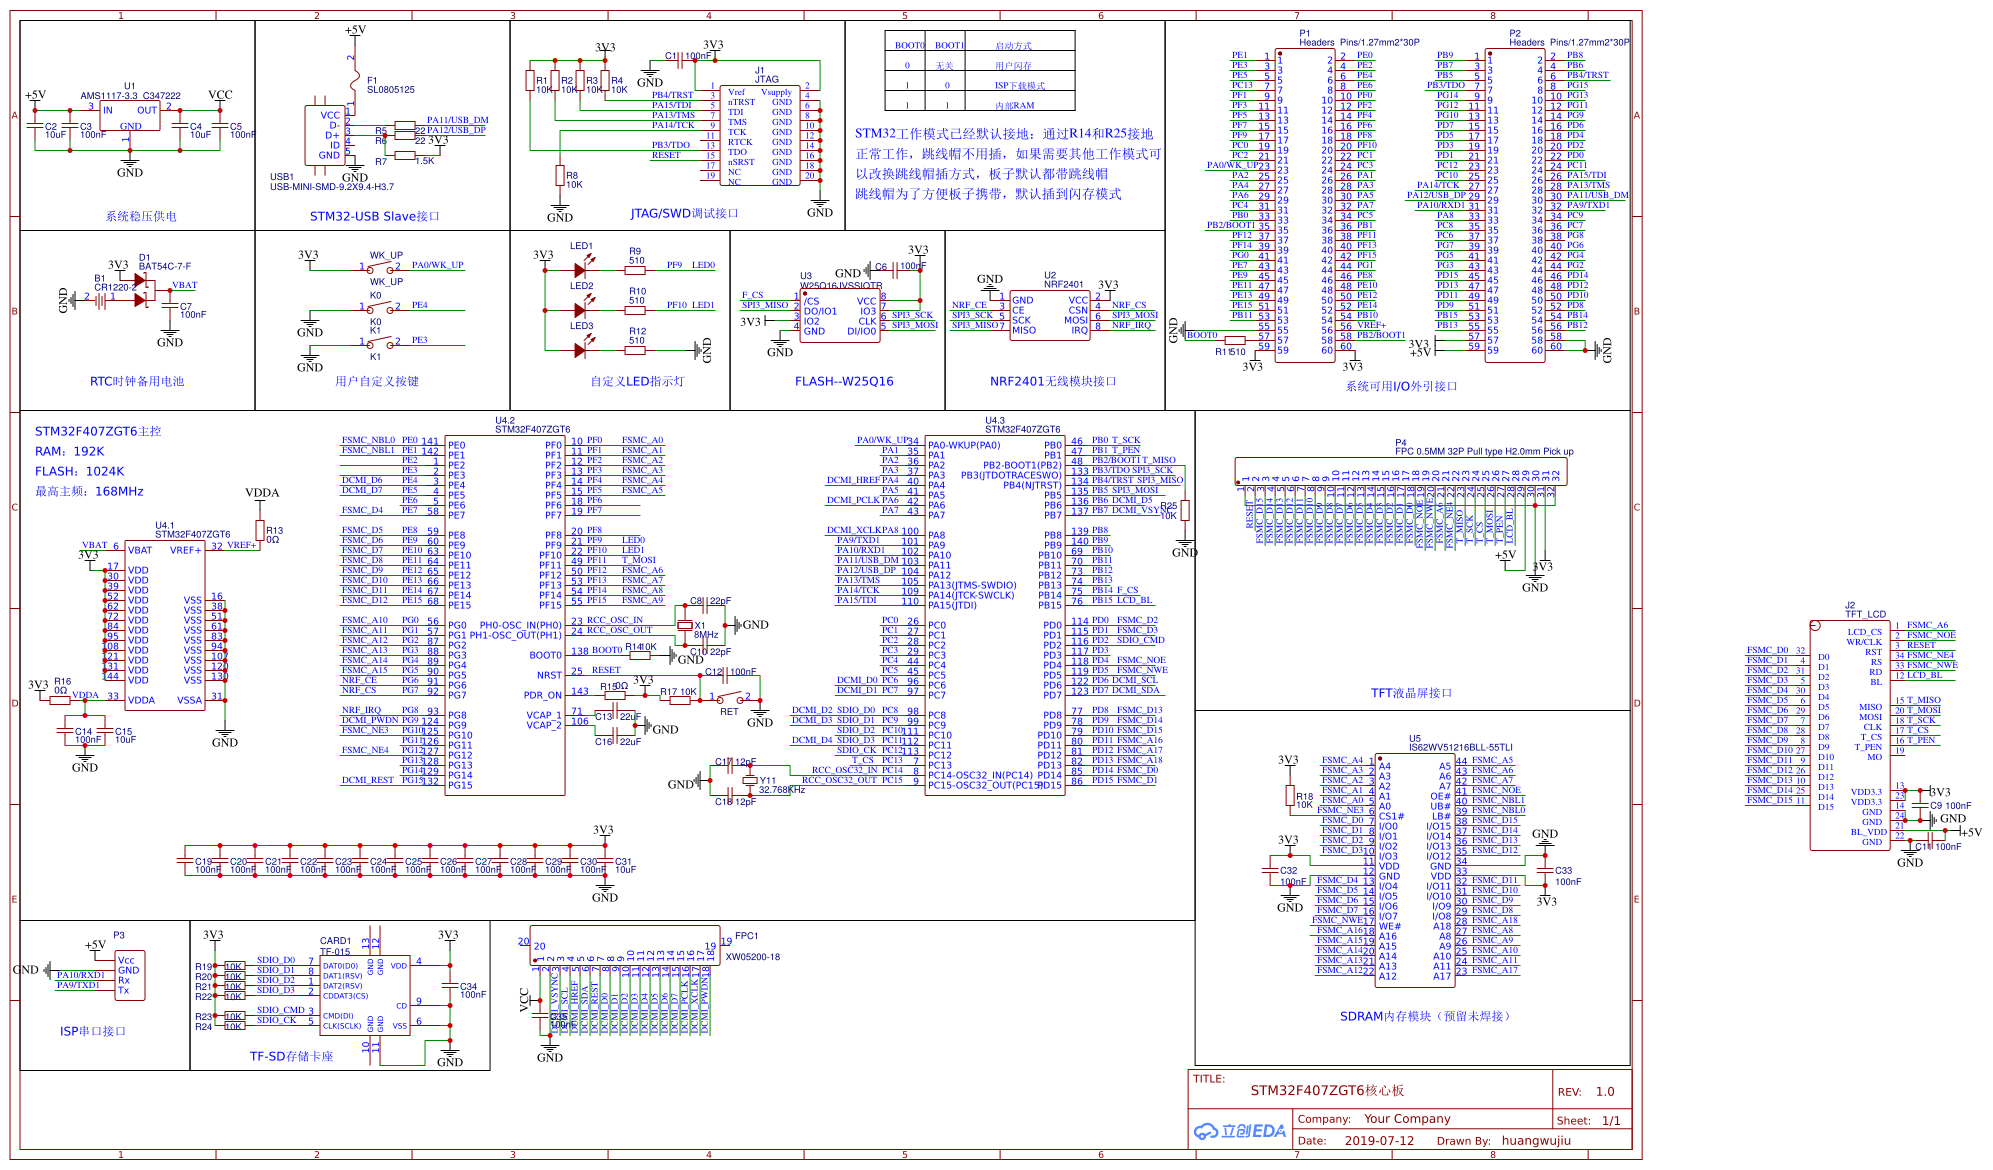
Task: Click the BOOT0/BOOT1 boot mode table
Action: tap(979, 70)
